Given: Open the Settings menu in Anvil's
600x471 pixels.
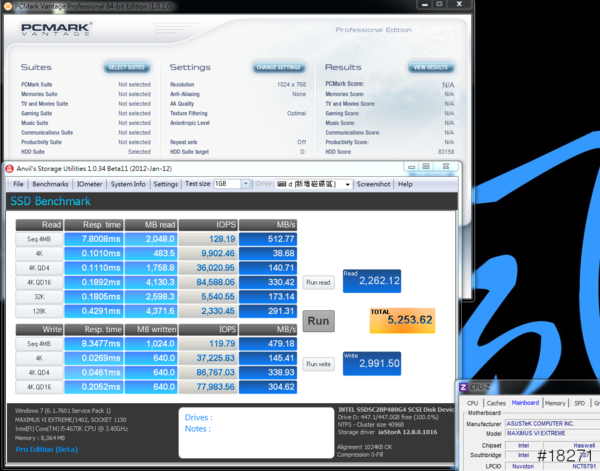Looking at the screenshot, I should click(165, 184).
